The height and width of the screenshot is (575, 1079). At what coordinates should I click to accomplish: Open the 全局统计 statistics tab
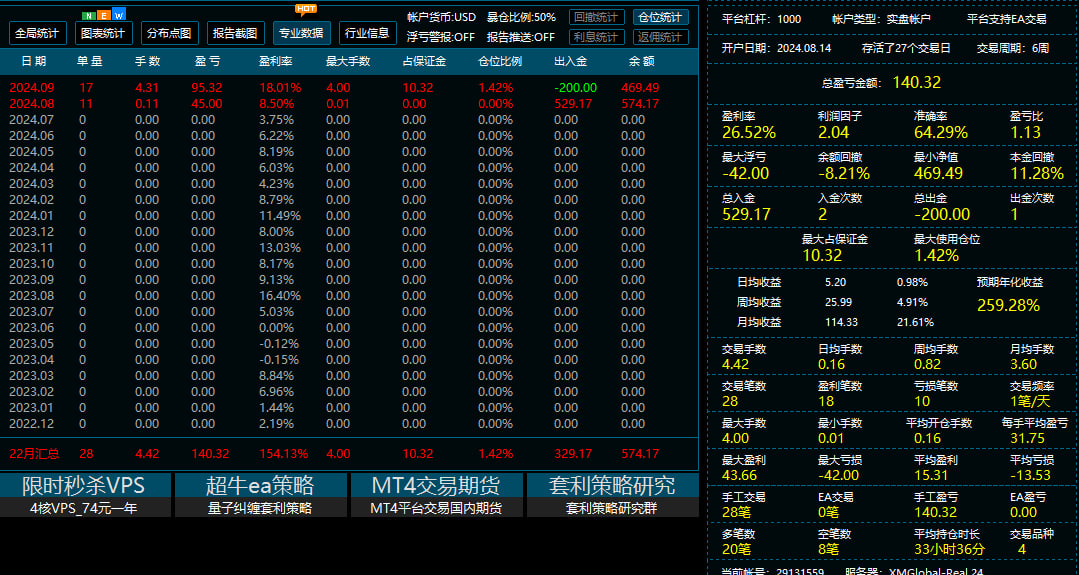(38, 33)
